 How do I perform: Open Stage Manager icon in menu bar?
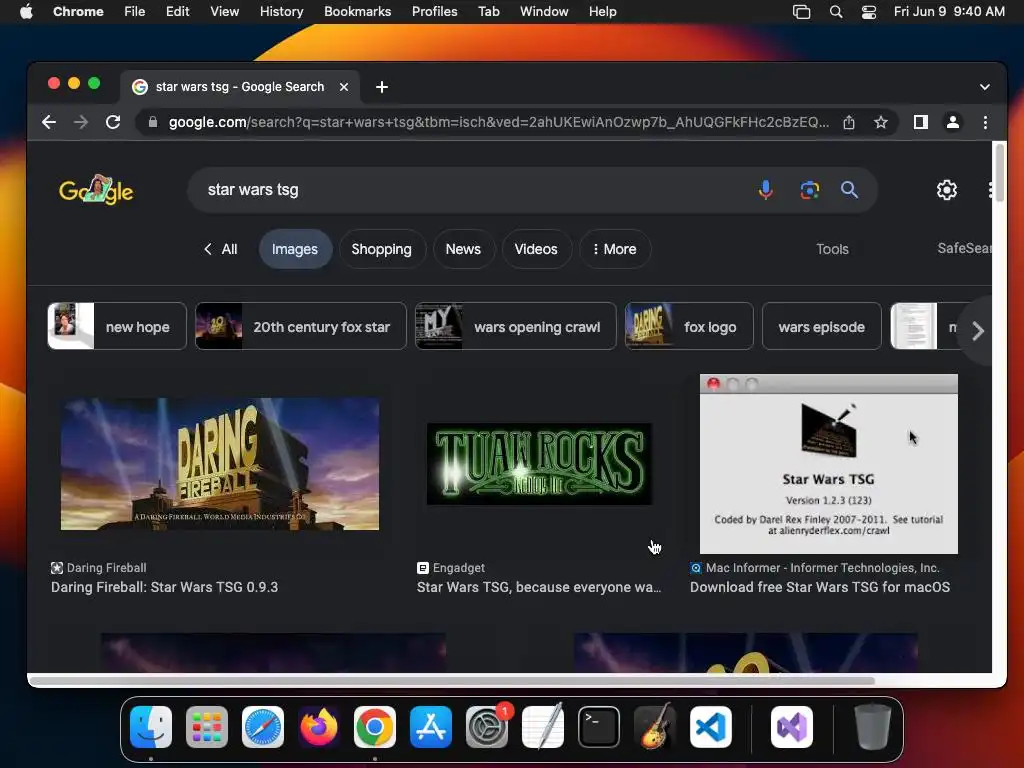(x=801, y=12)
